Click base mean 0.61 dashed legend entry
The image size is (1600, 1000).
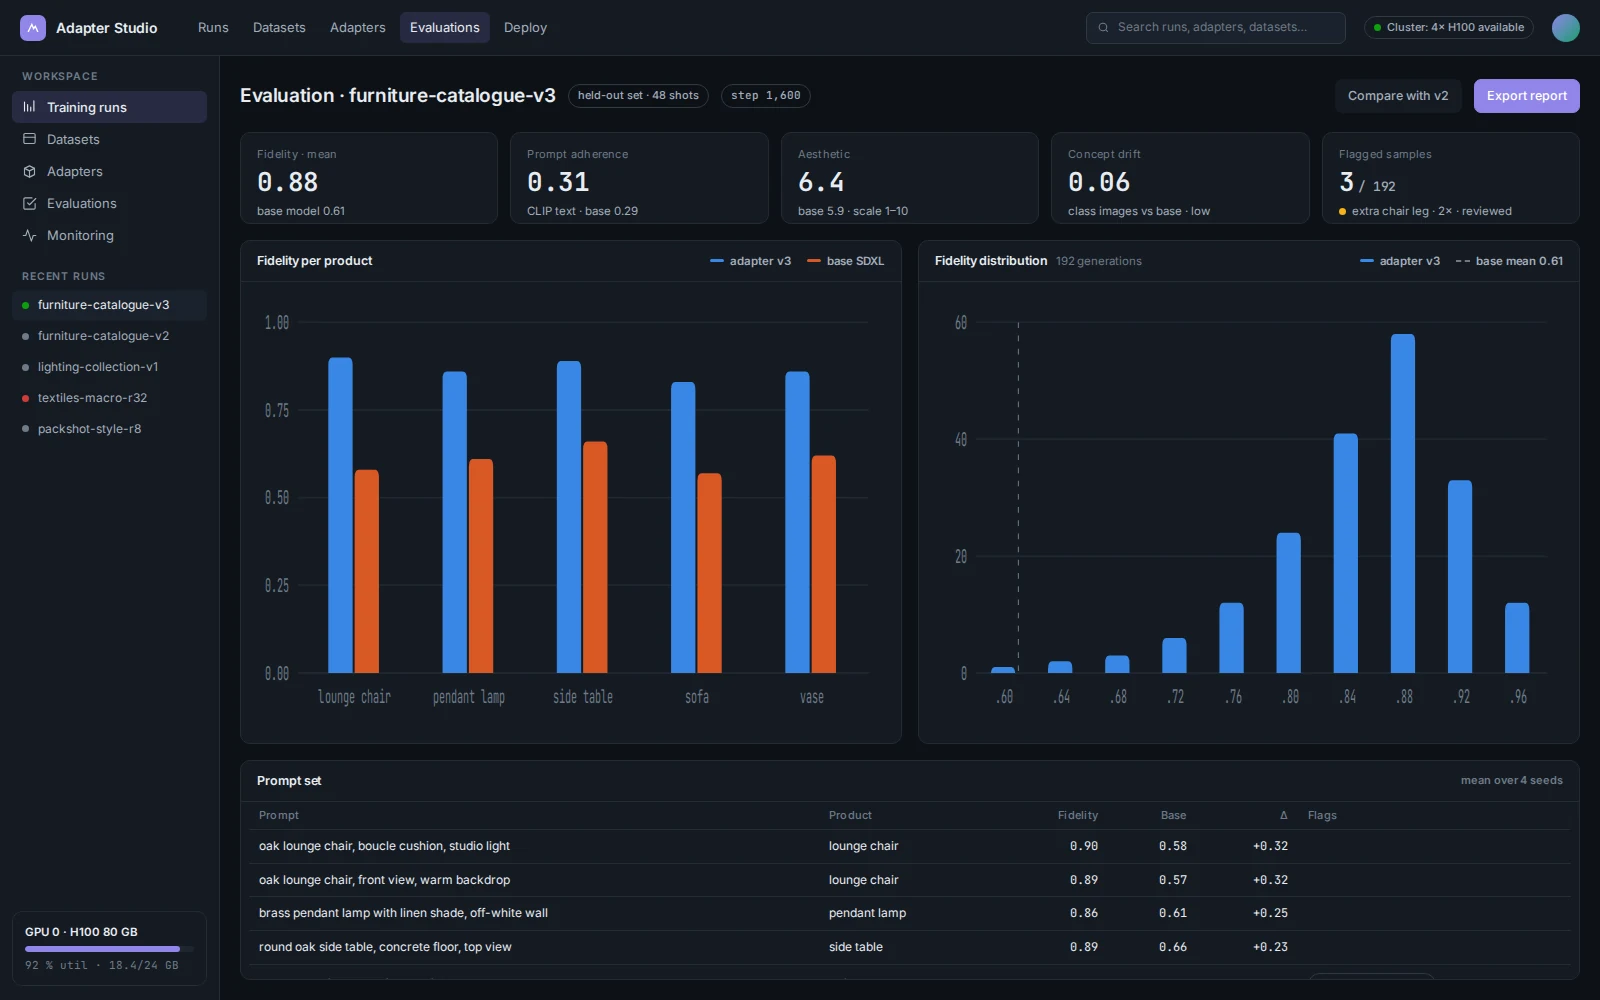pos(1509,261)
